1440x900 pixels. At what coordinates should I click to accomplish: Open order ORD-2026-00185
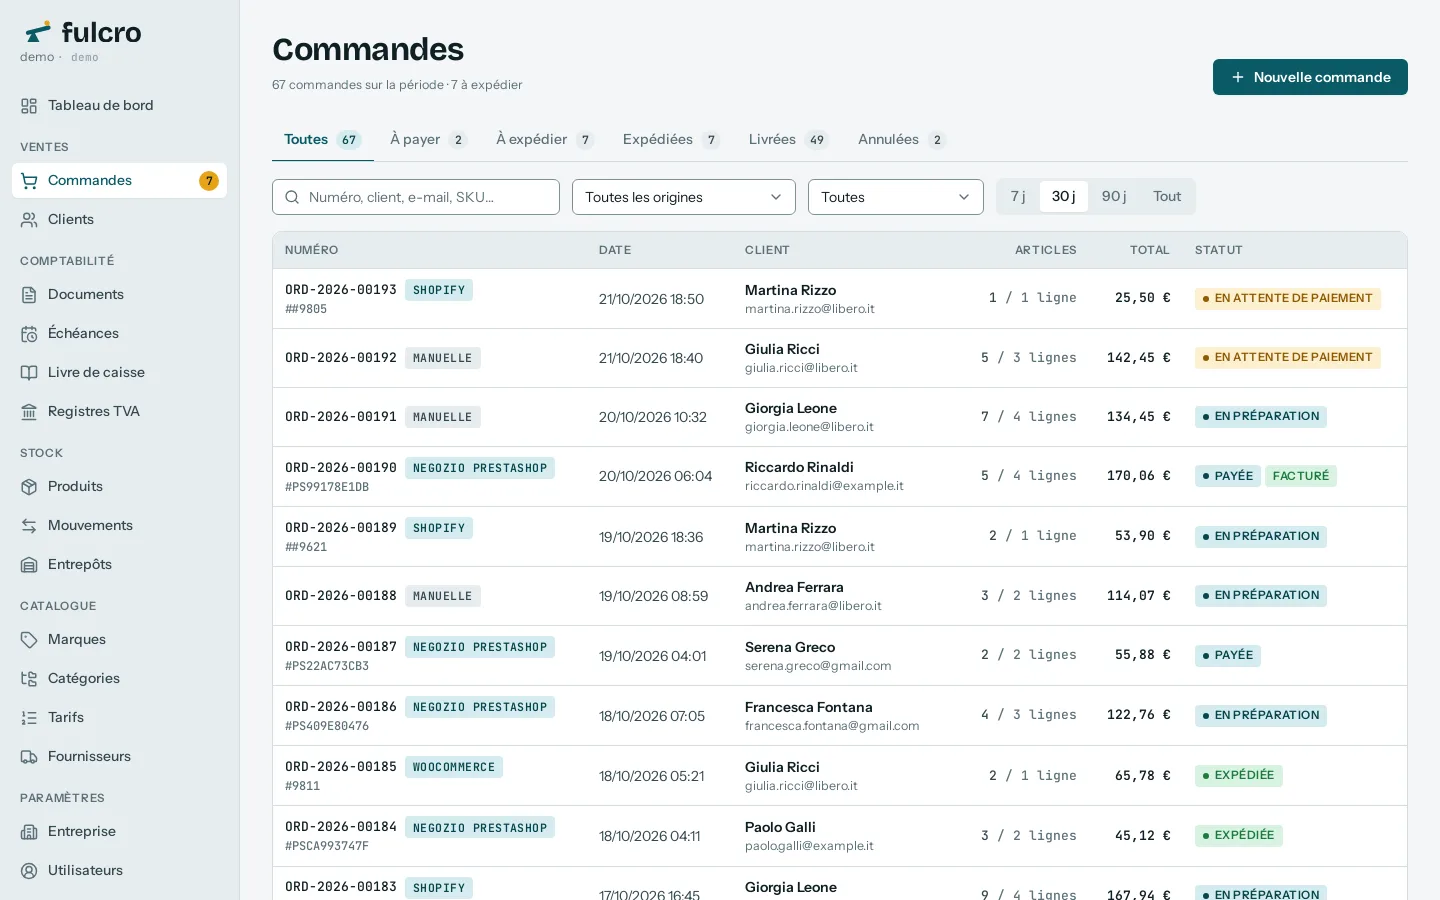click(341, 767)
